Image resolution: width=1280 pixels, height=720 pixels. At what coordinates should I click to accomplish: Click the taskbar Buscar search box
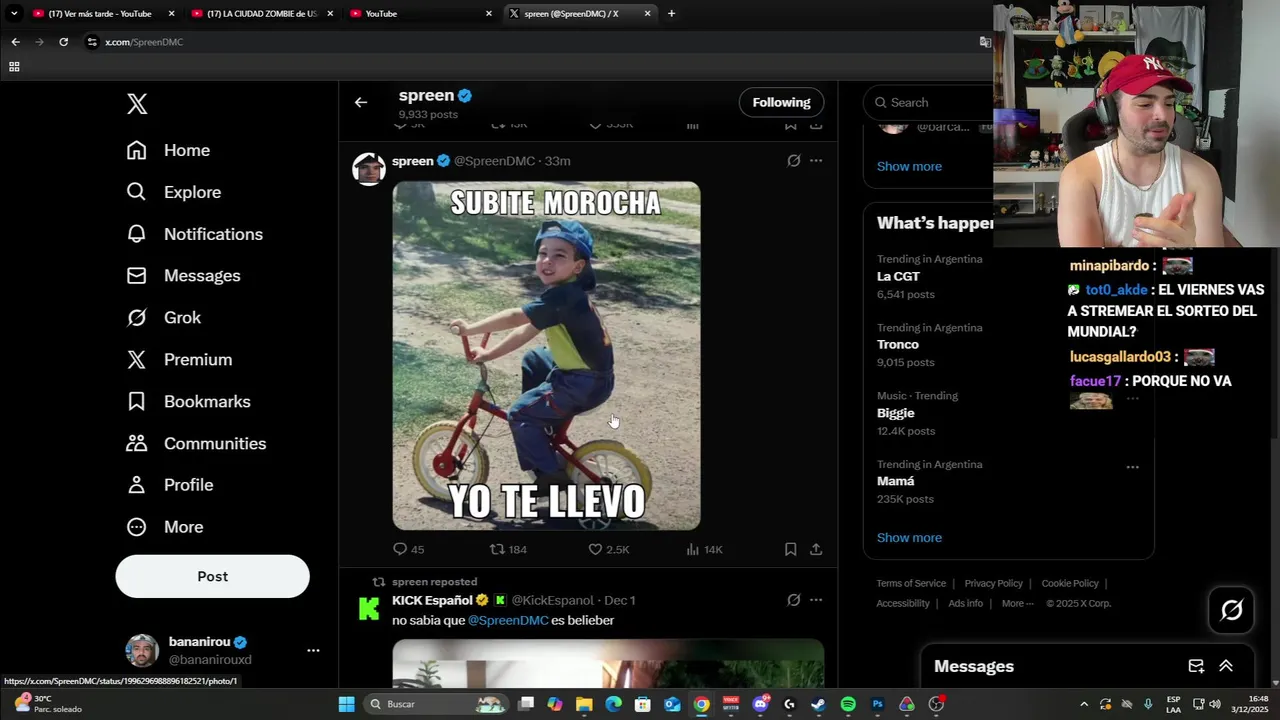436,704
